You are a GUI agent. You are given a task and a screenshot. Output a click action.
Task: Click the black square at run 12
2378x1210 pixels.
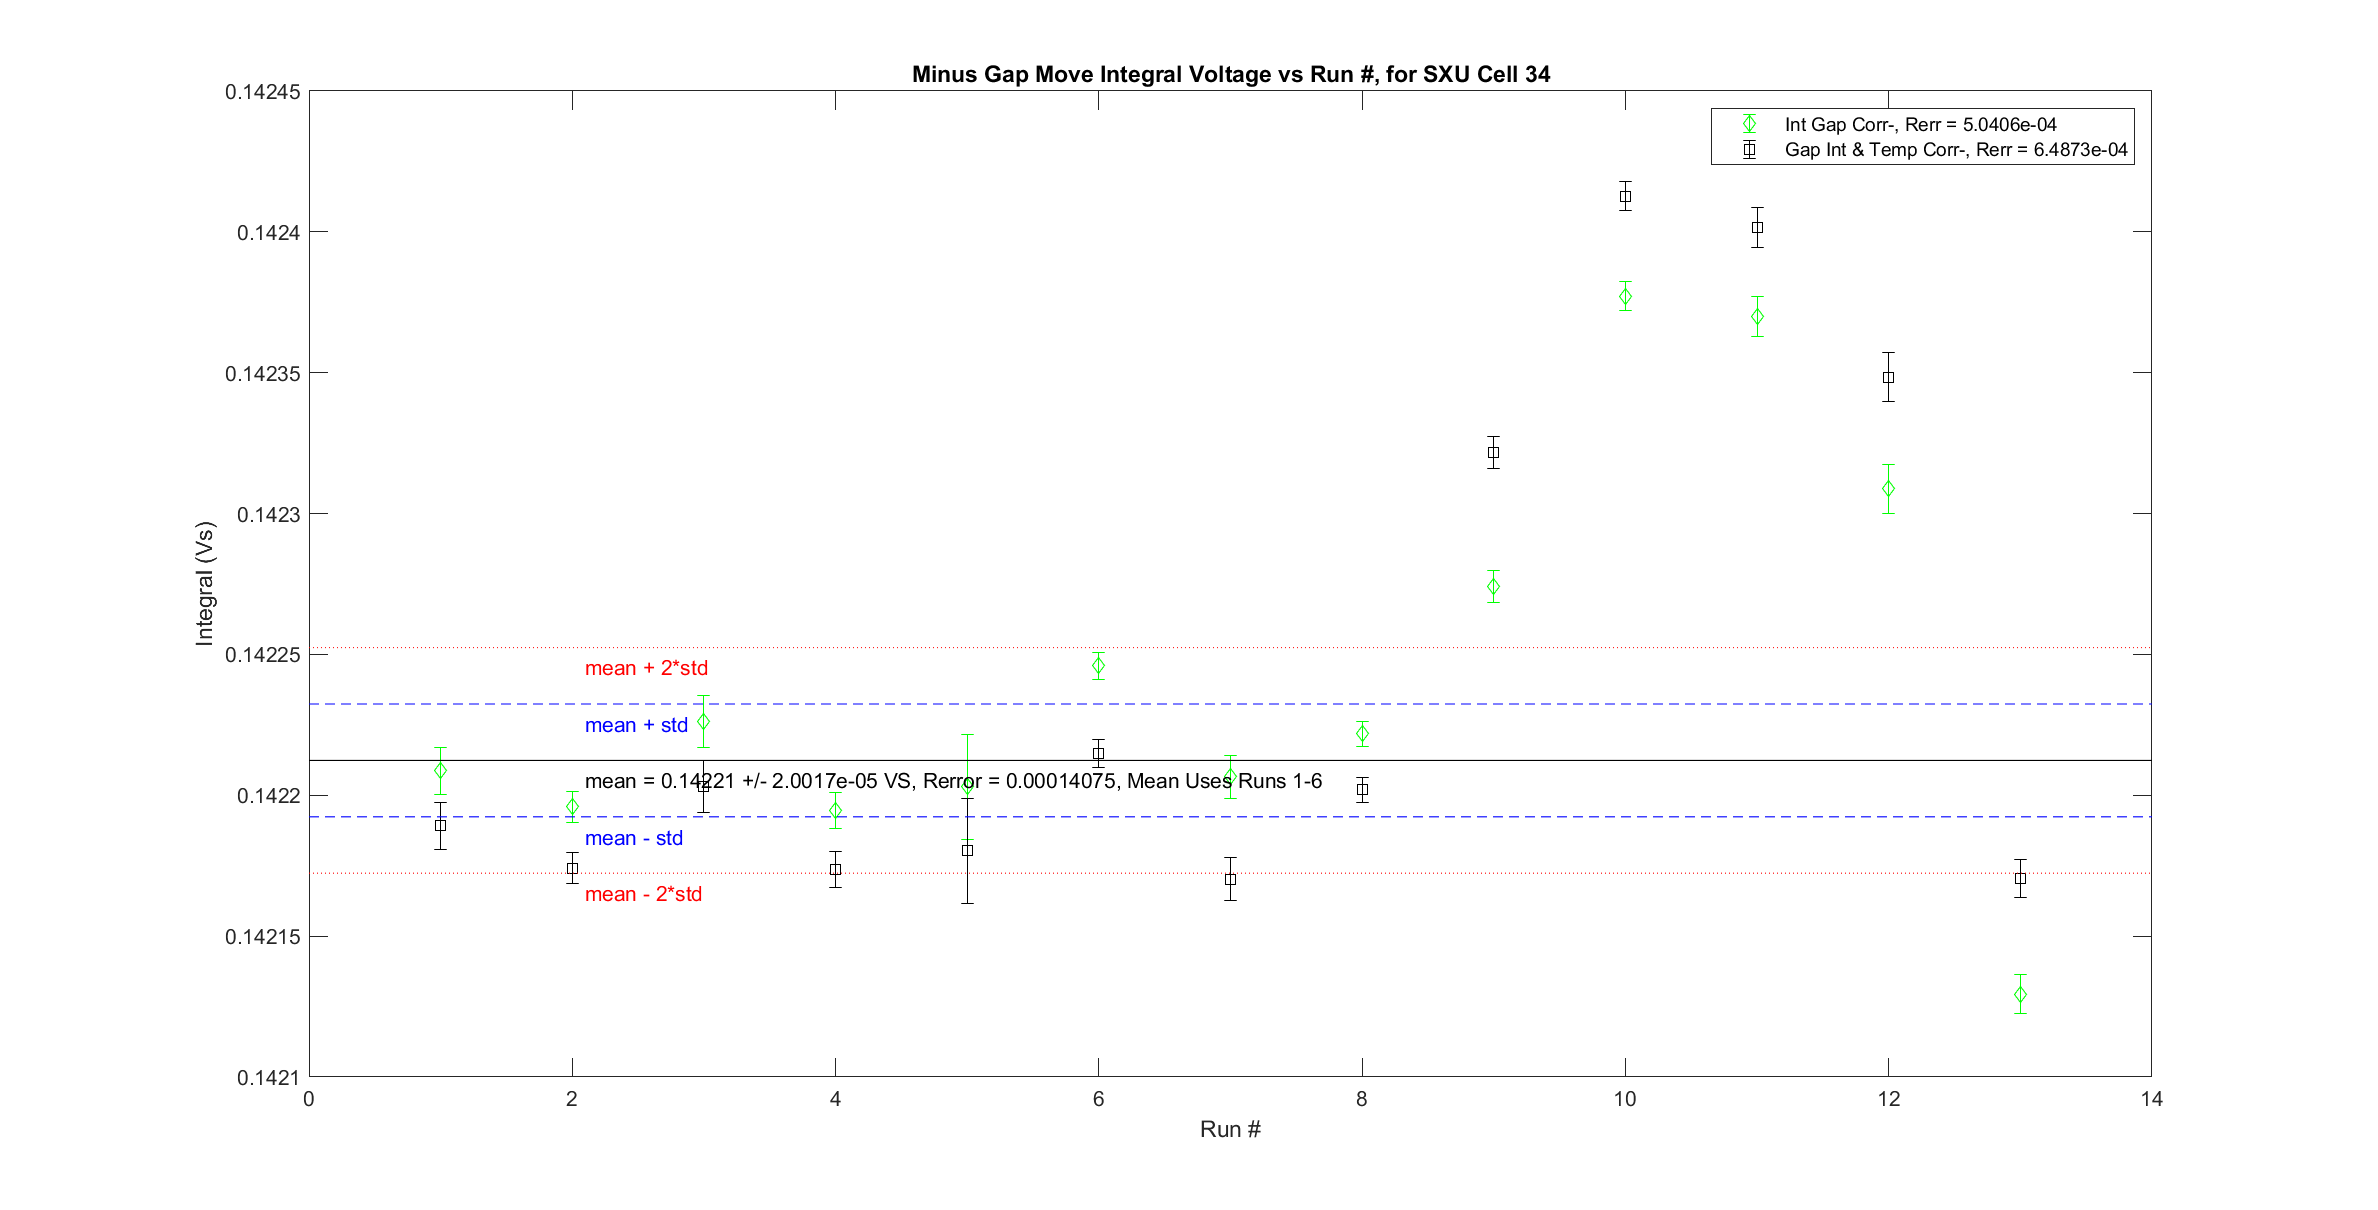coord(1888,378)
